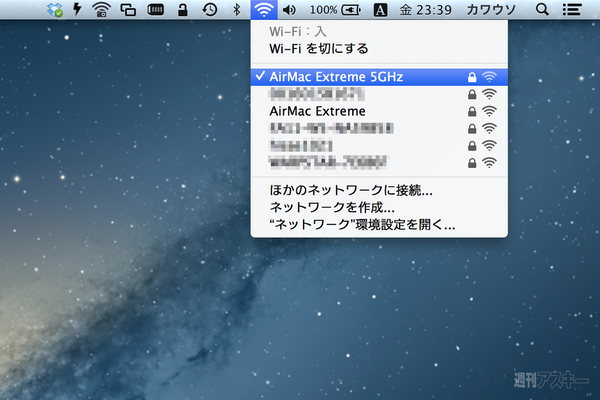The height and width of the screenshot is (400, 600).
Task: Open the volume speaker menu
Action: coord(289,10)
